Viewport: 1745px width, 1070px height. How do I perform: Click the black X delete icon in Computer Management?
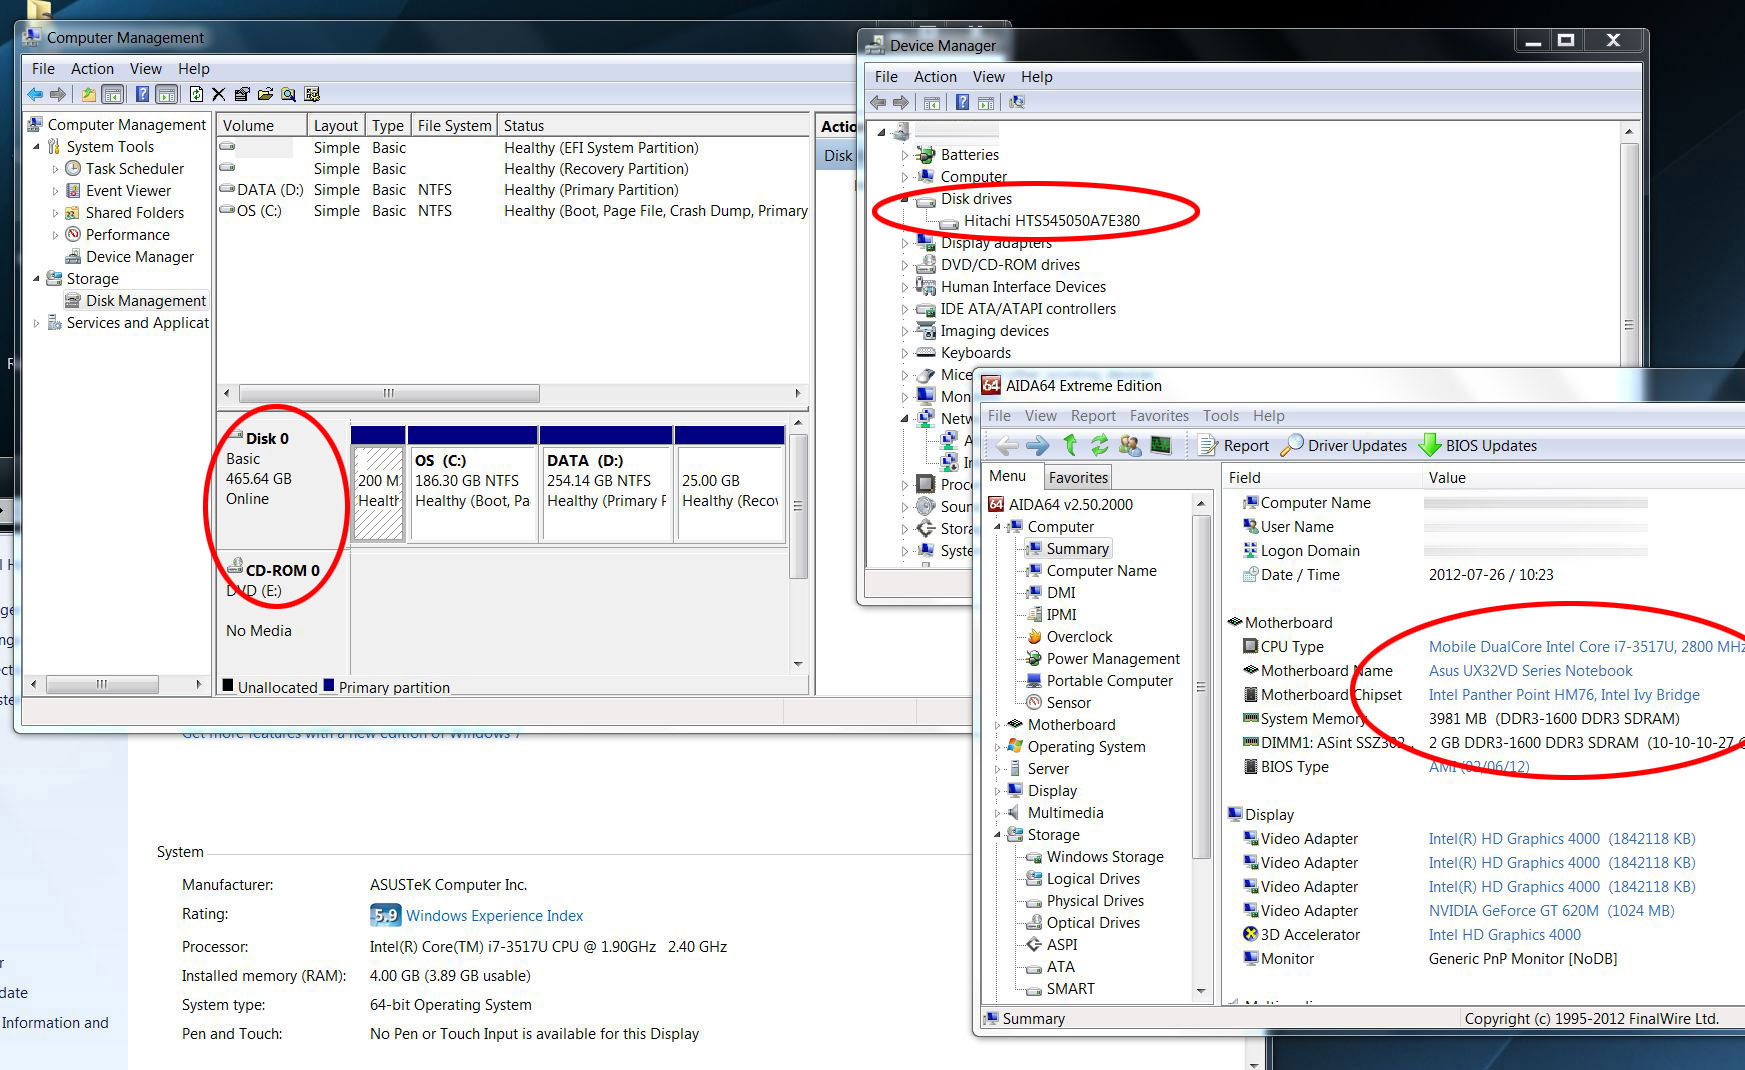coord(219,94)
